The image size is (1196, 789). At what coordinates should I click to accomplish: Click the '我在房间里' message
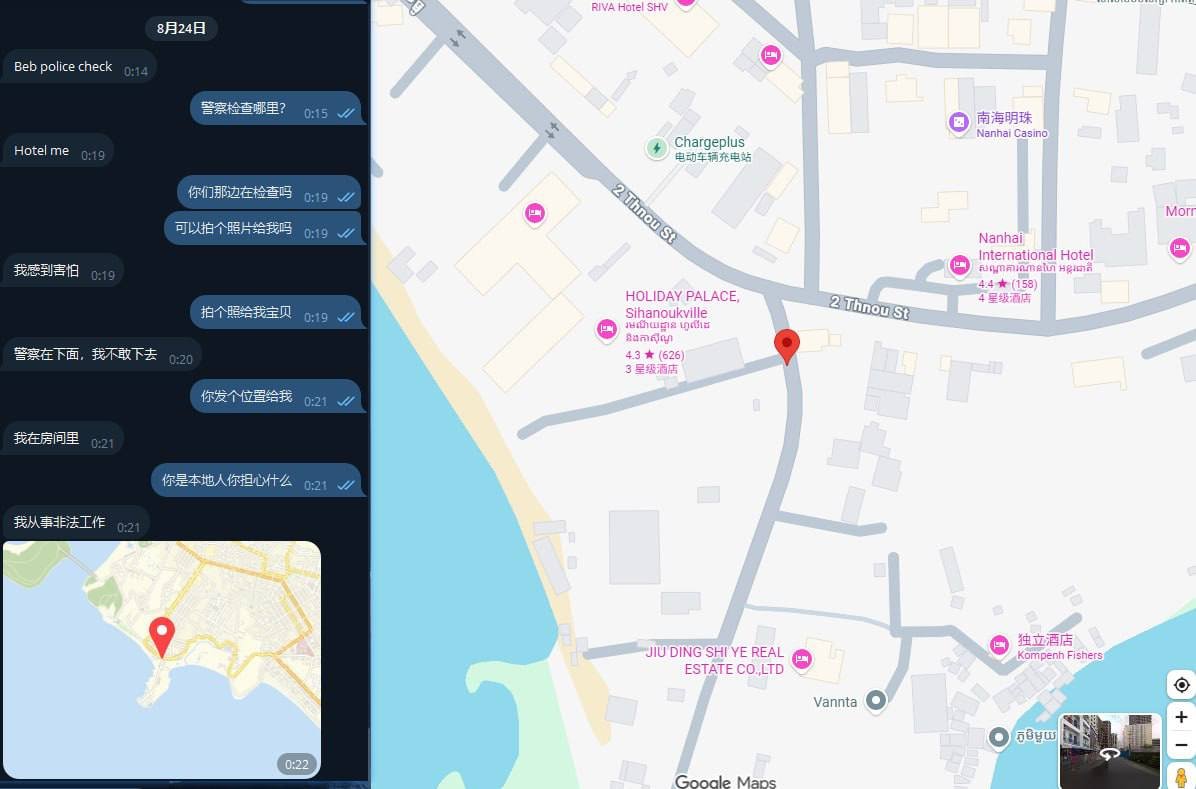pos(63,438)
